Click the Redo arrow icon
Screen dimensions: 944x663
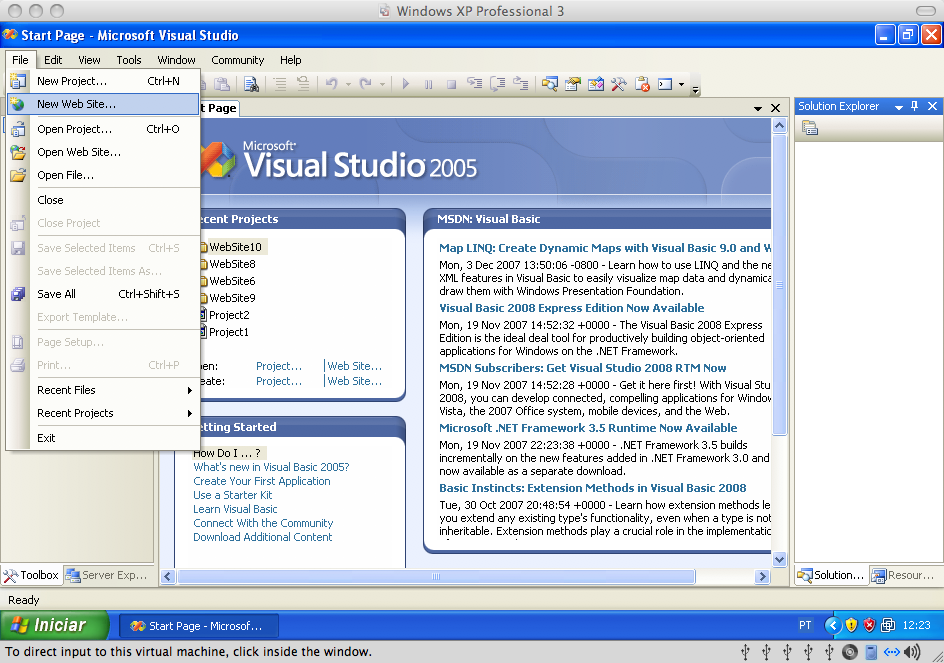(365, 84)
